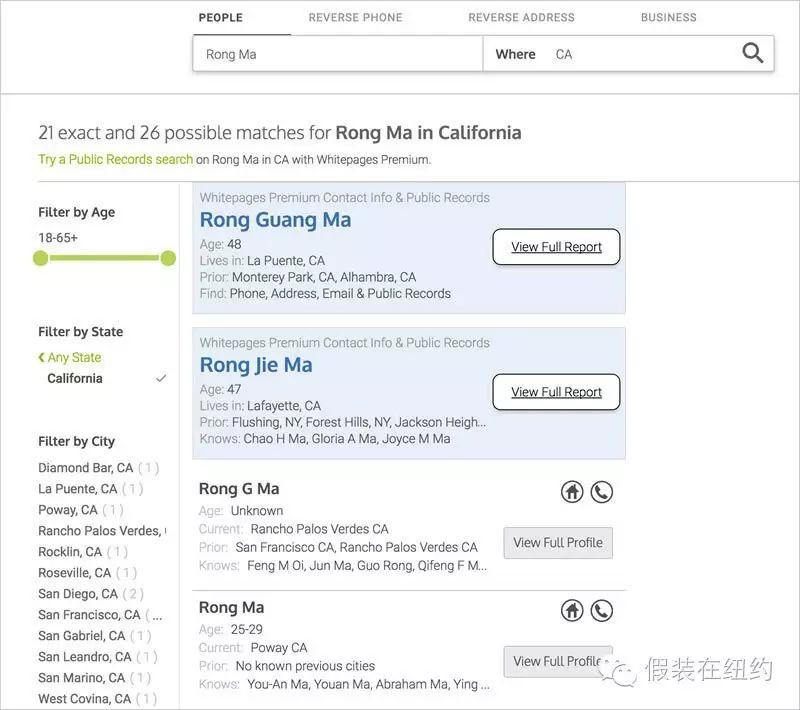Click the search magnifier icon
The height and width of the screenshot is (710, 800).
pyautogui.click(x=752, y=53)
